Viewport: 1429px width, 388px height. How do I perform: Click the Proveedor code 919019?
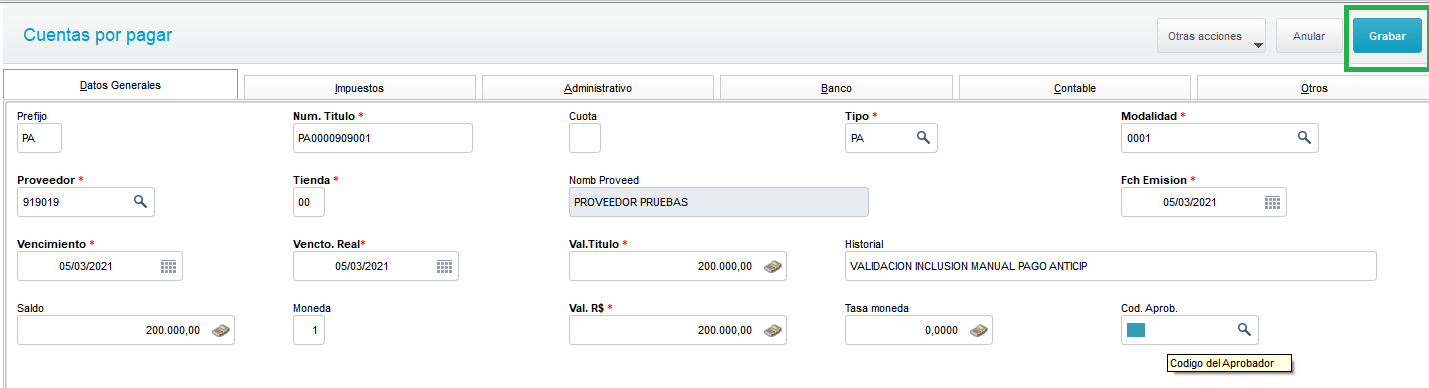click(41, 202)
